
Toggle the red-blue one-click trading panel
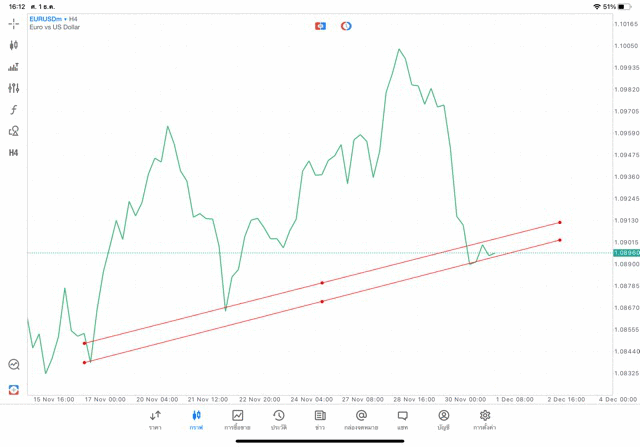320,26
